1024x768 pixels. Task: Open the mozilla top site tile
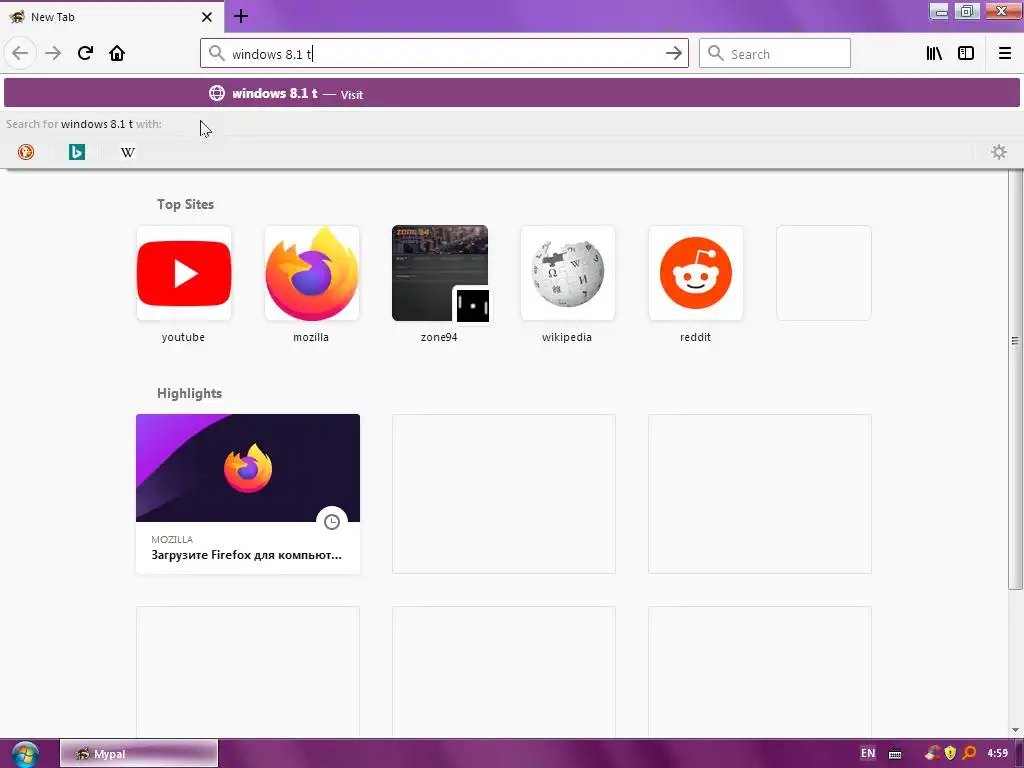tap(312, 273)
